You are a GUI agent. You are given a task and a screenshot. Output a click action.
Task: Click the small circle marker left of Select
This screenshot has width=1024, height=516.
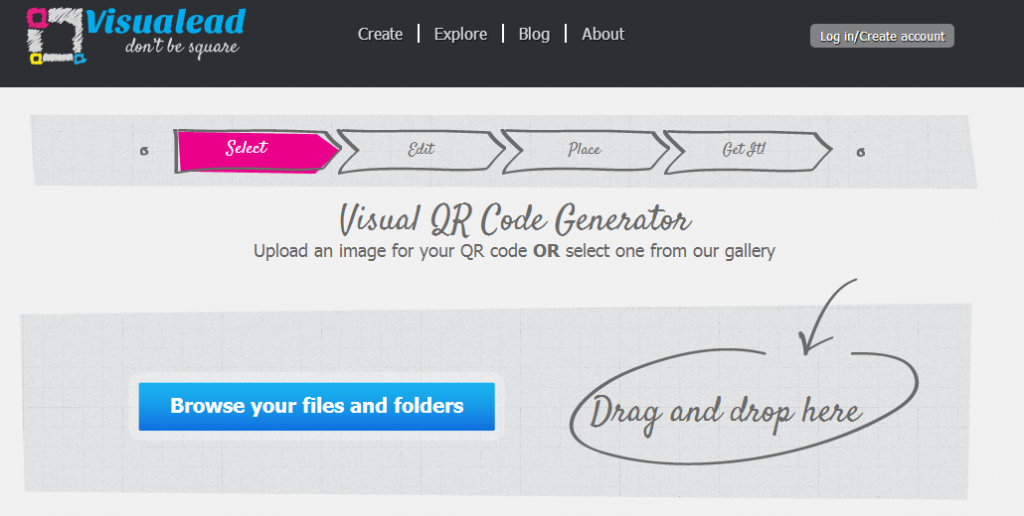pyautogui.click(x=145, y=152)
